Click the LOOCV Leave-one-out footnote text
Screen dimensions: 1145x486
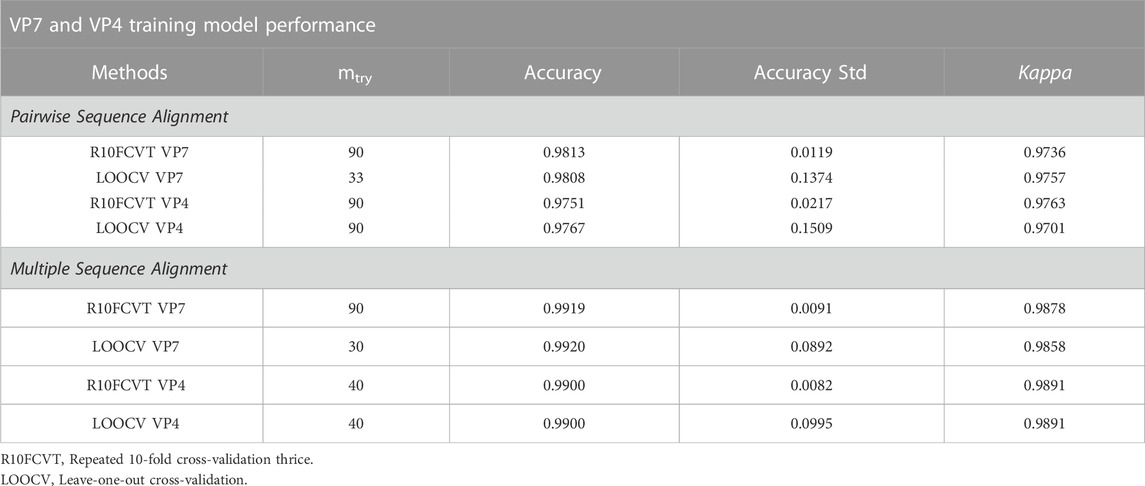click(x=135, y=479)
